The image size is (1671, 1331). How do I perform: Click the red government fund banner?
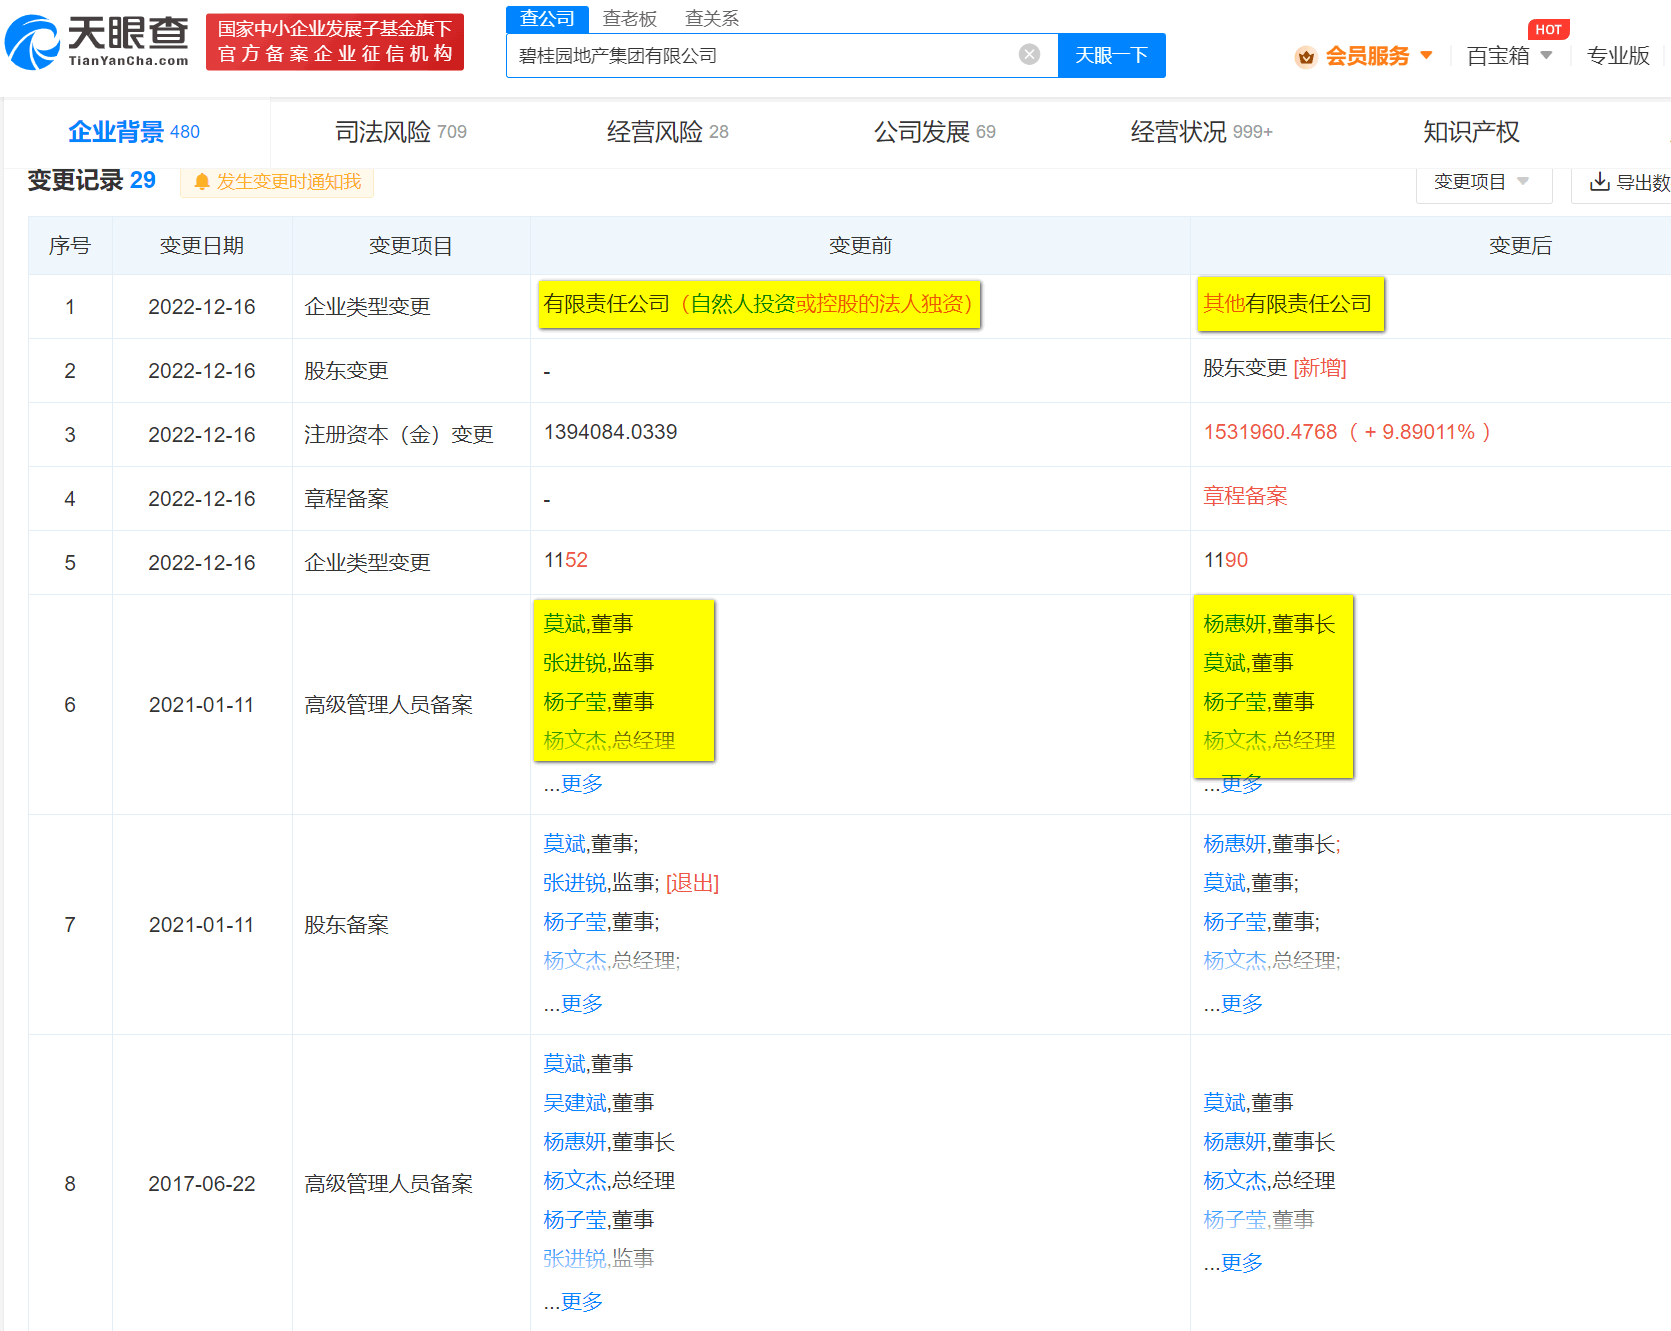(x=335, y=42)
